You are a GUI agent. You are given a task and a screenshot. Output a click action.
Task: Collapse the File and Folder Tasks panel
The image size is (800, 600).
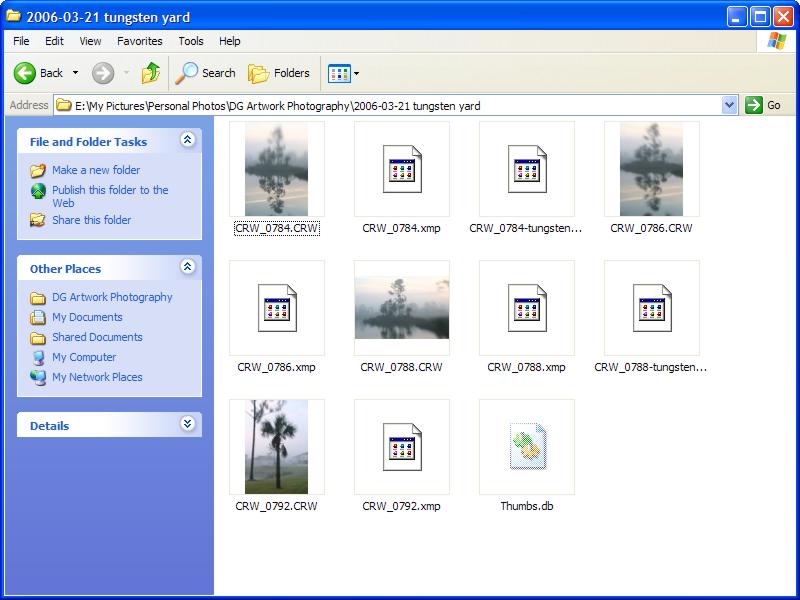coord(187,141)
